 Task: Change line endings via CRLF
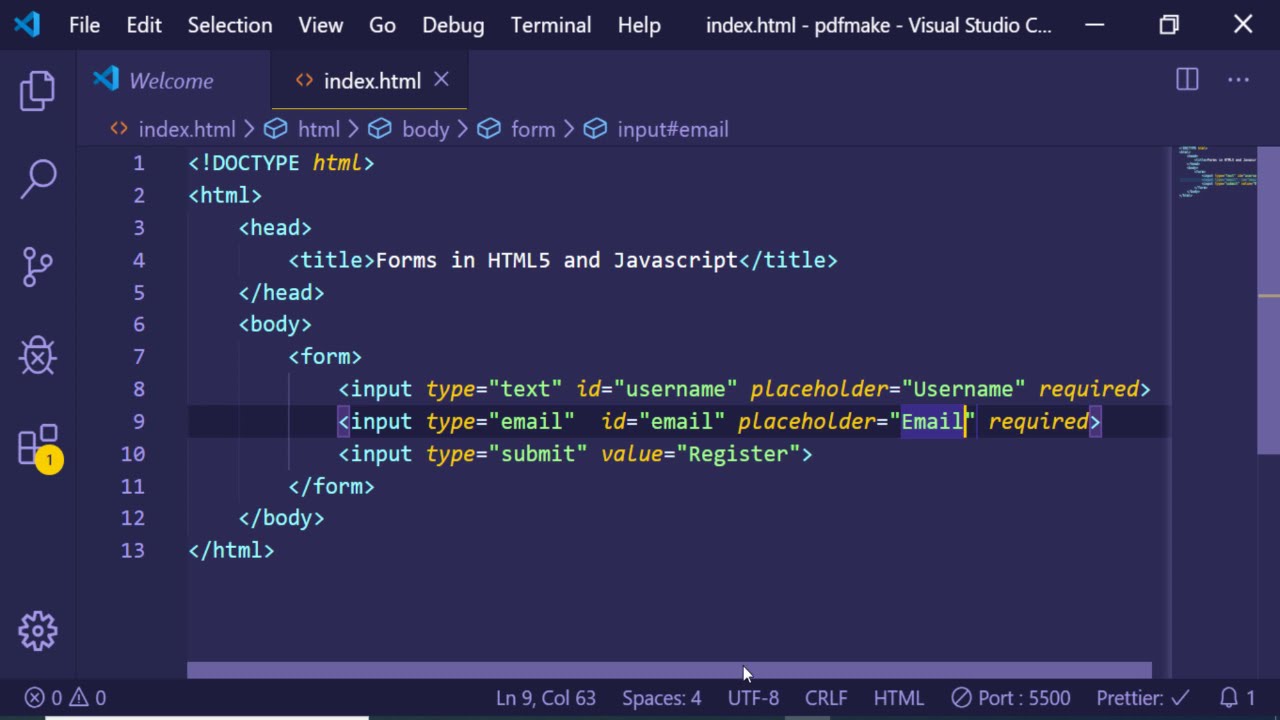click(x=826, y=698)
